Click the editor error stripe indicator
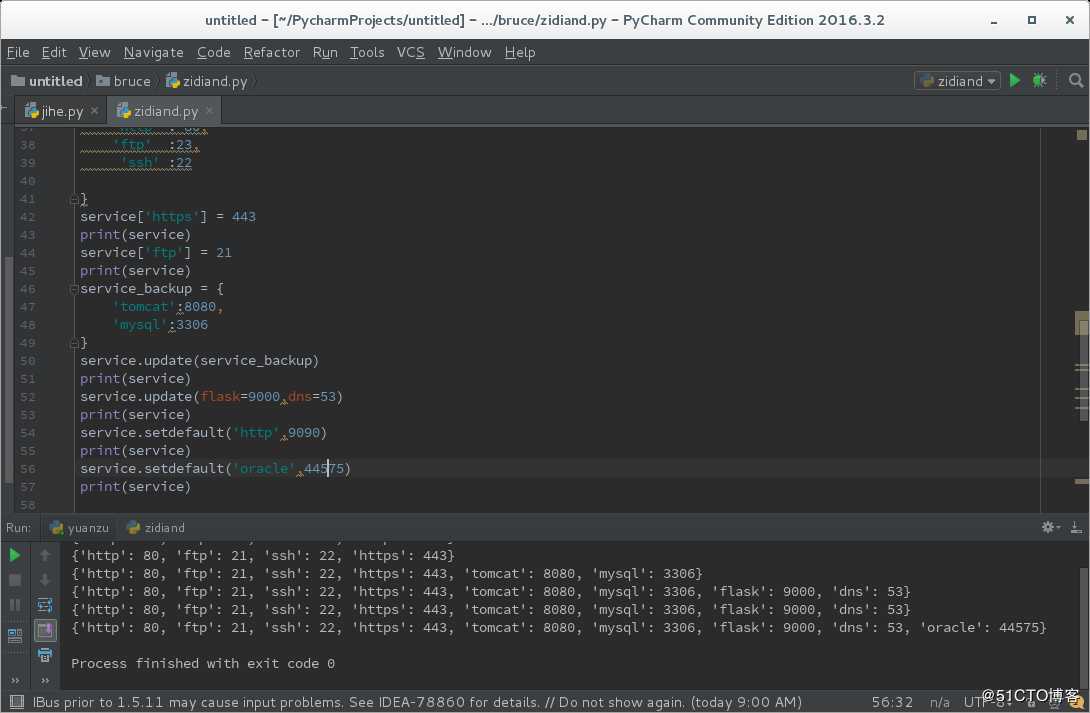The height and width of the screenshot is (713, 1090). [1082, 135]
